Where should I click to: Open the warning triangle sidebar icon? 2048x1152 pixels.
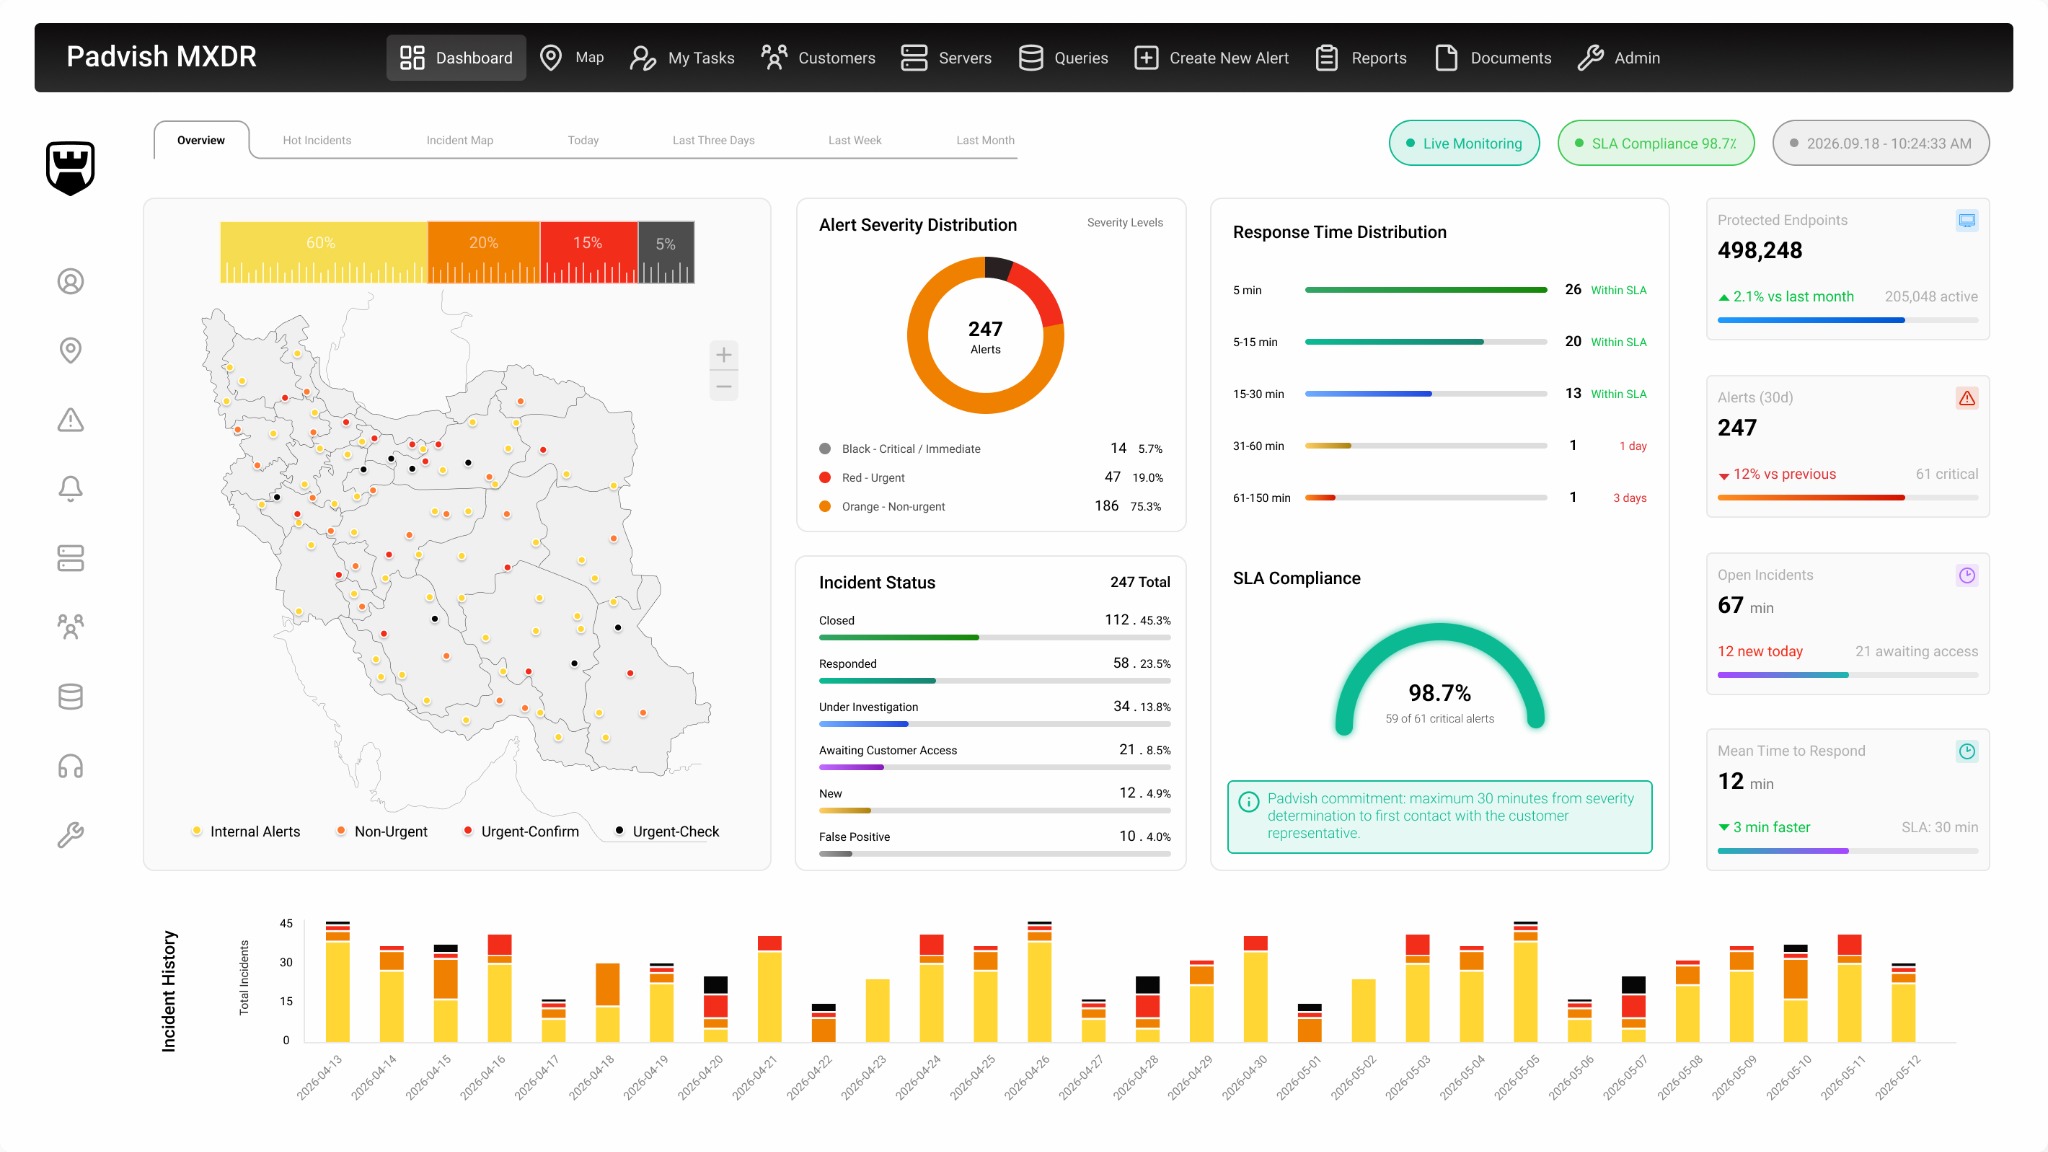70,420
